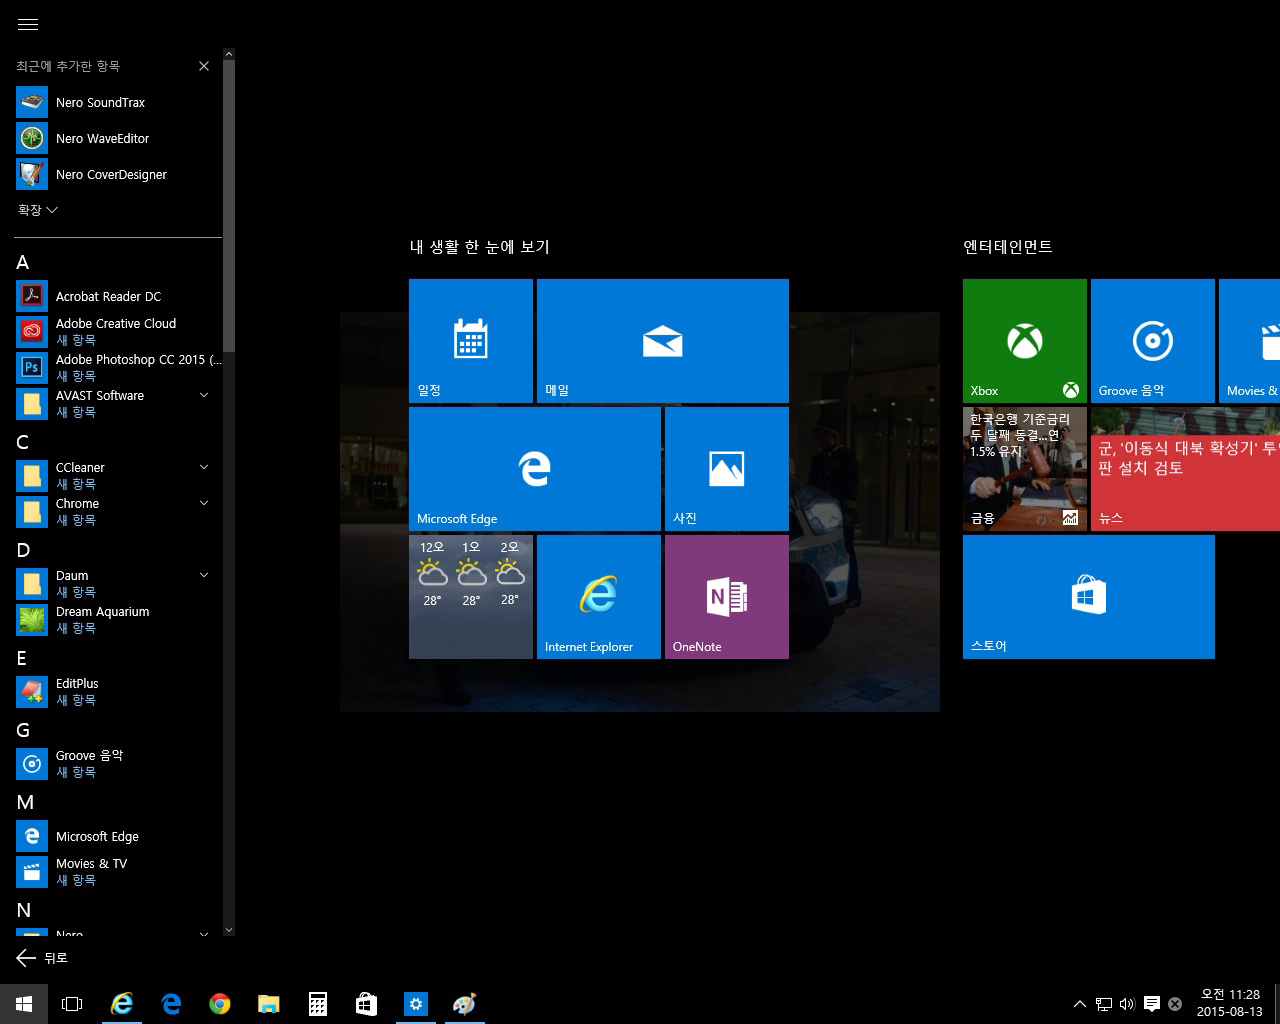Open the weather forecast tile

click(471, 597)
